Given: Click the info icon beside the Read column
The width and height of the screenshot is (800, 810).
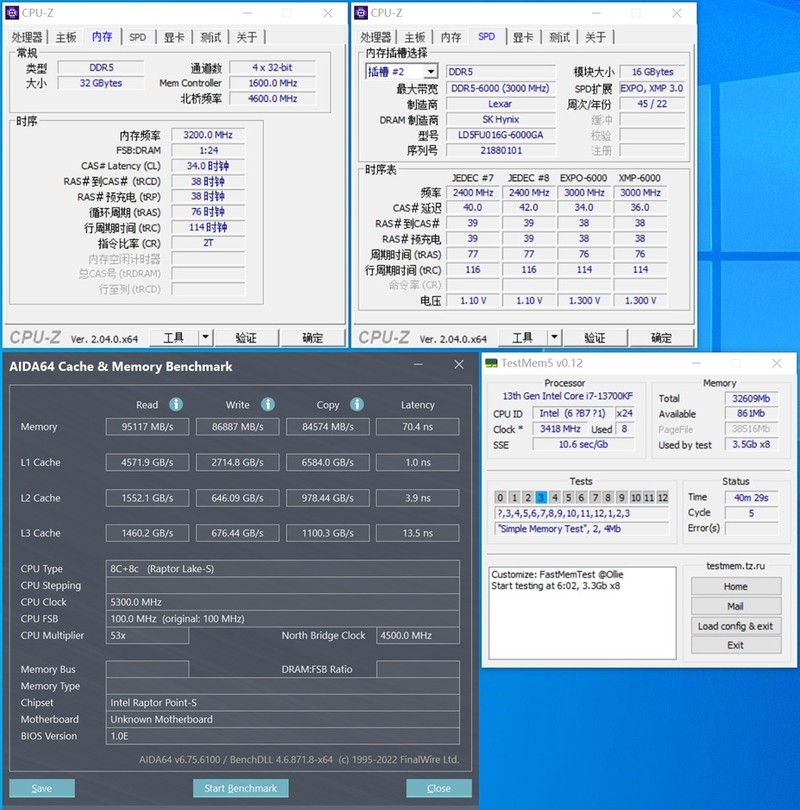Looking at the screenshot, I should (x=176, y=405).
